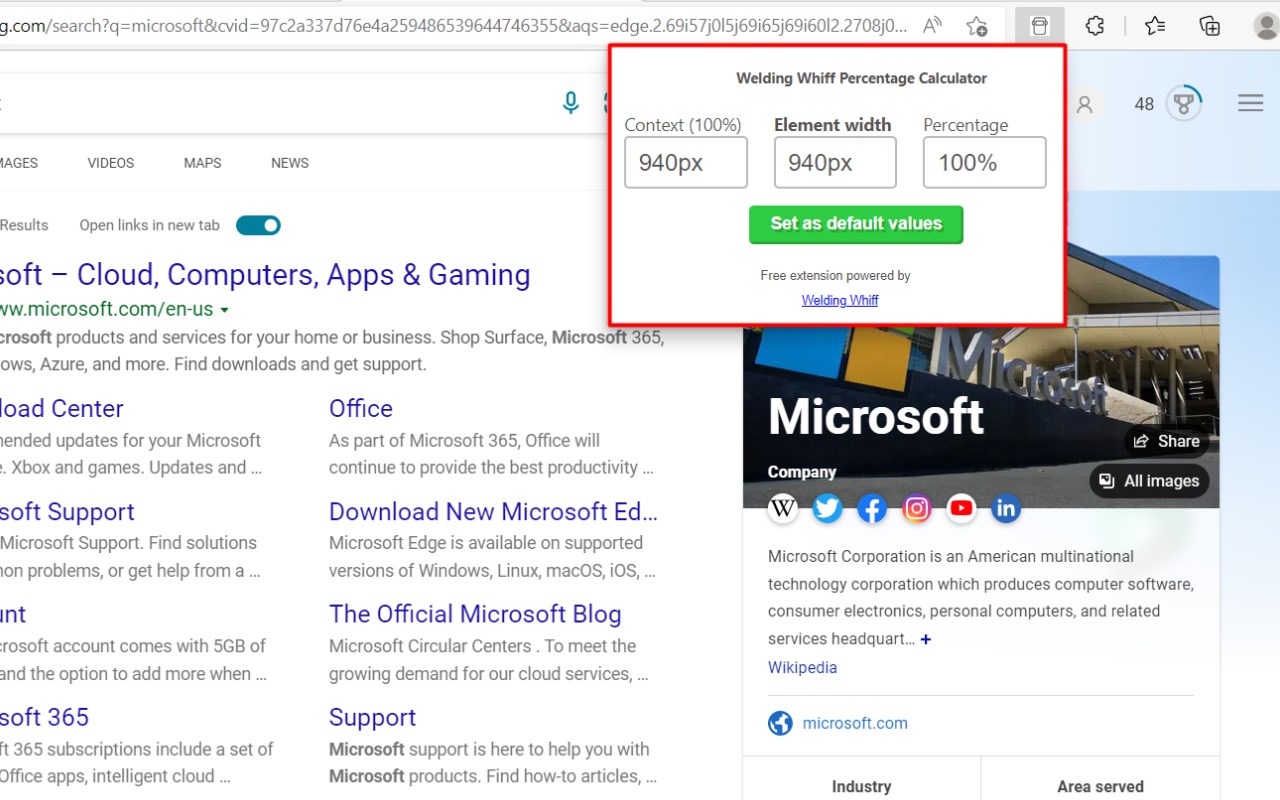Open Microsoft's LinkedIn profile icon

click(1006, 509)
